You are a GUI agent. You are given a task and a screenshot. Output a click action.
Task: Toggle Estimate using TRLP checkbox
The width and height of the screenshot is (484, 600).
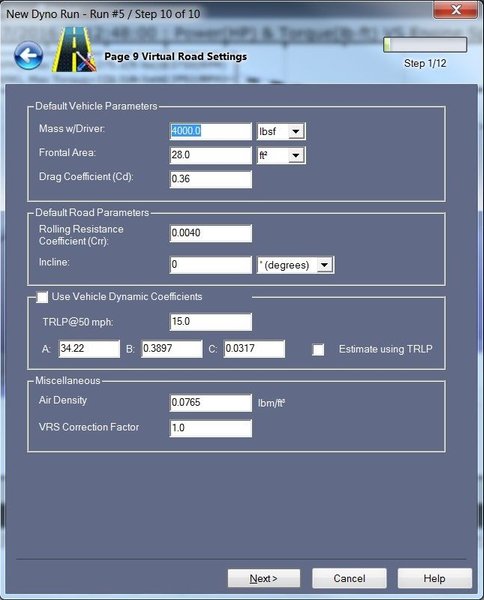pos(318,349)
